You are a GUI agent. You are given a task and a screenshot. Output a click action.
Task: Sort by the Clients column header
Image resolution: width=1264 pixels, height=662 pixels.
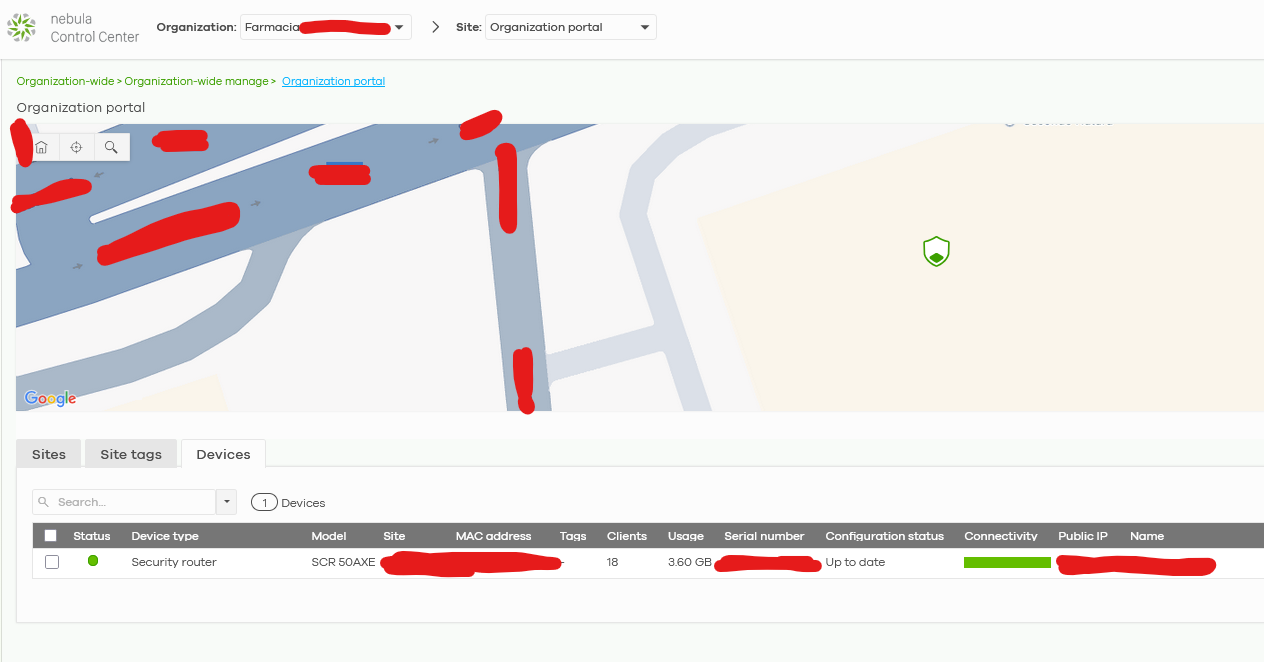[627, 536]
